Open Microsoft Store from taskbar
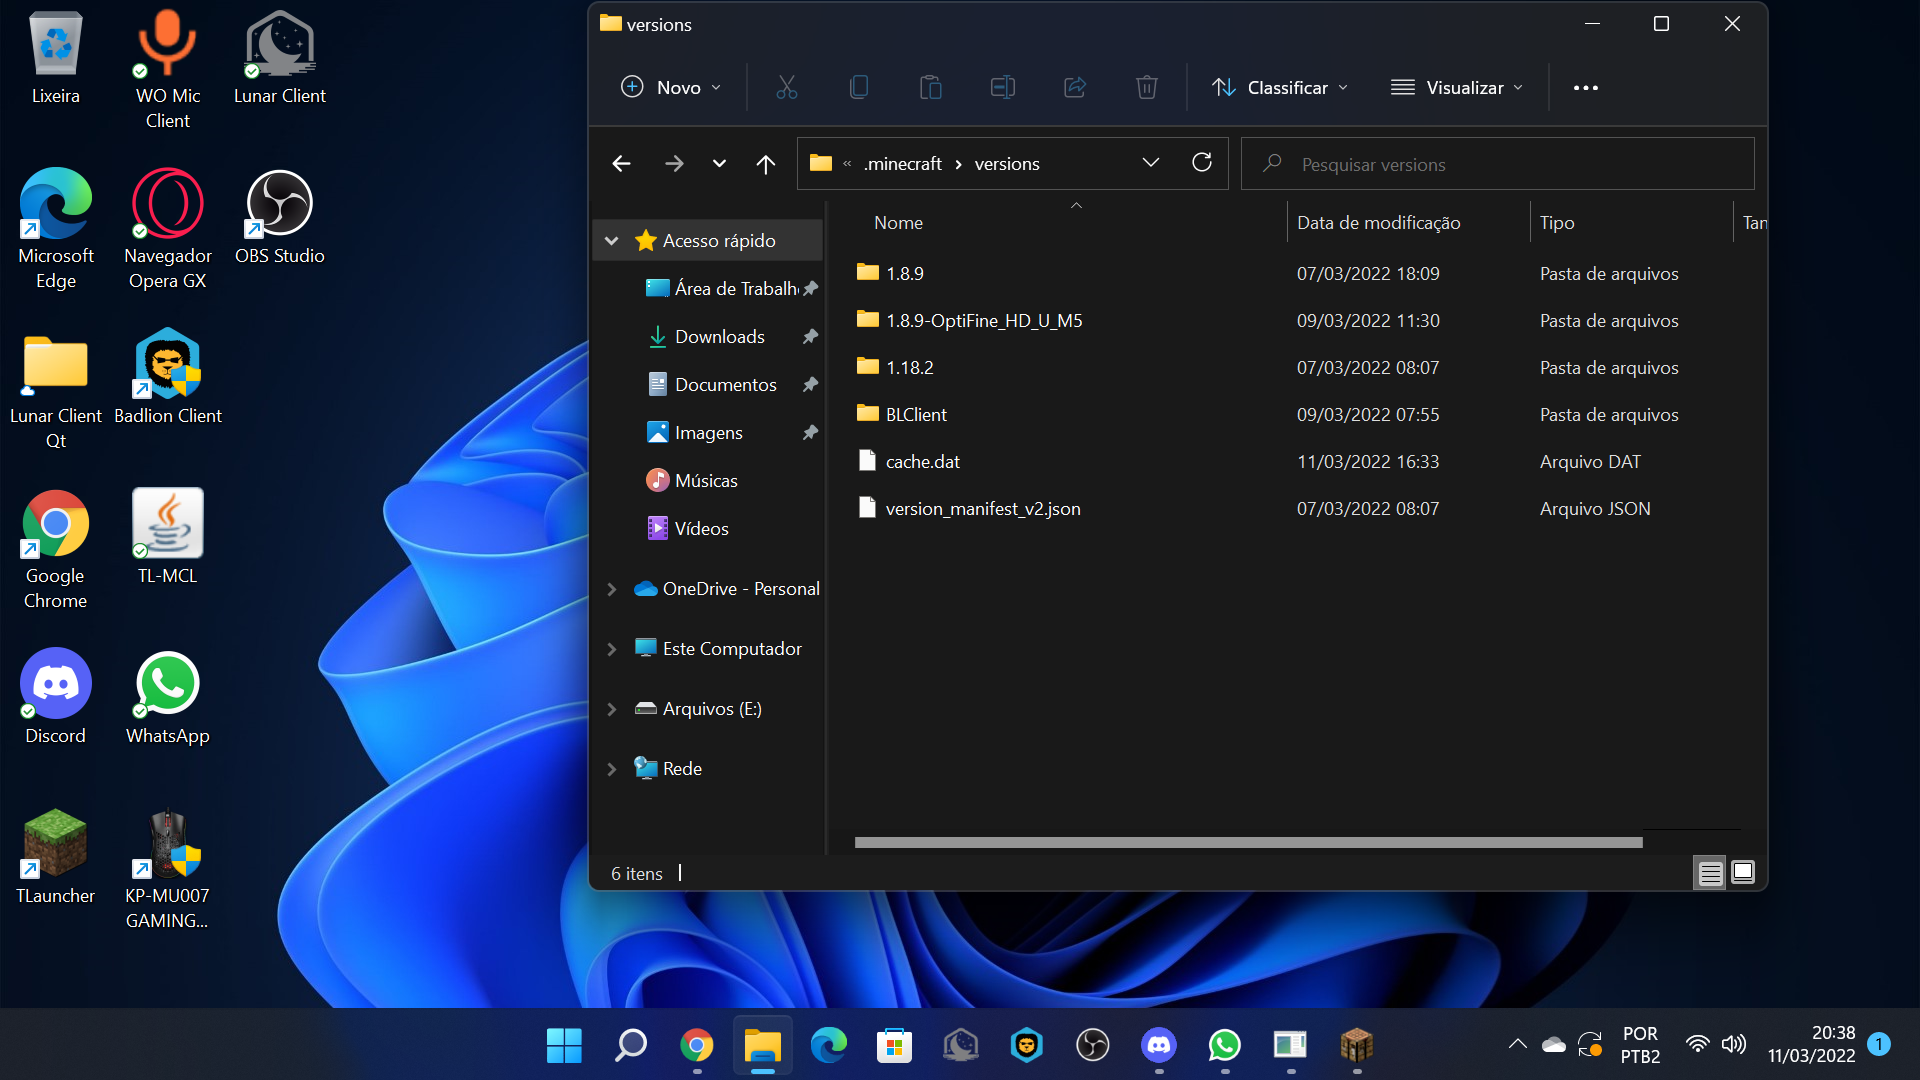 (894, 1046)
